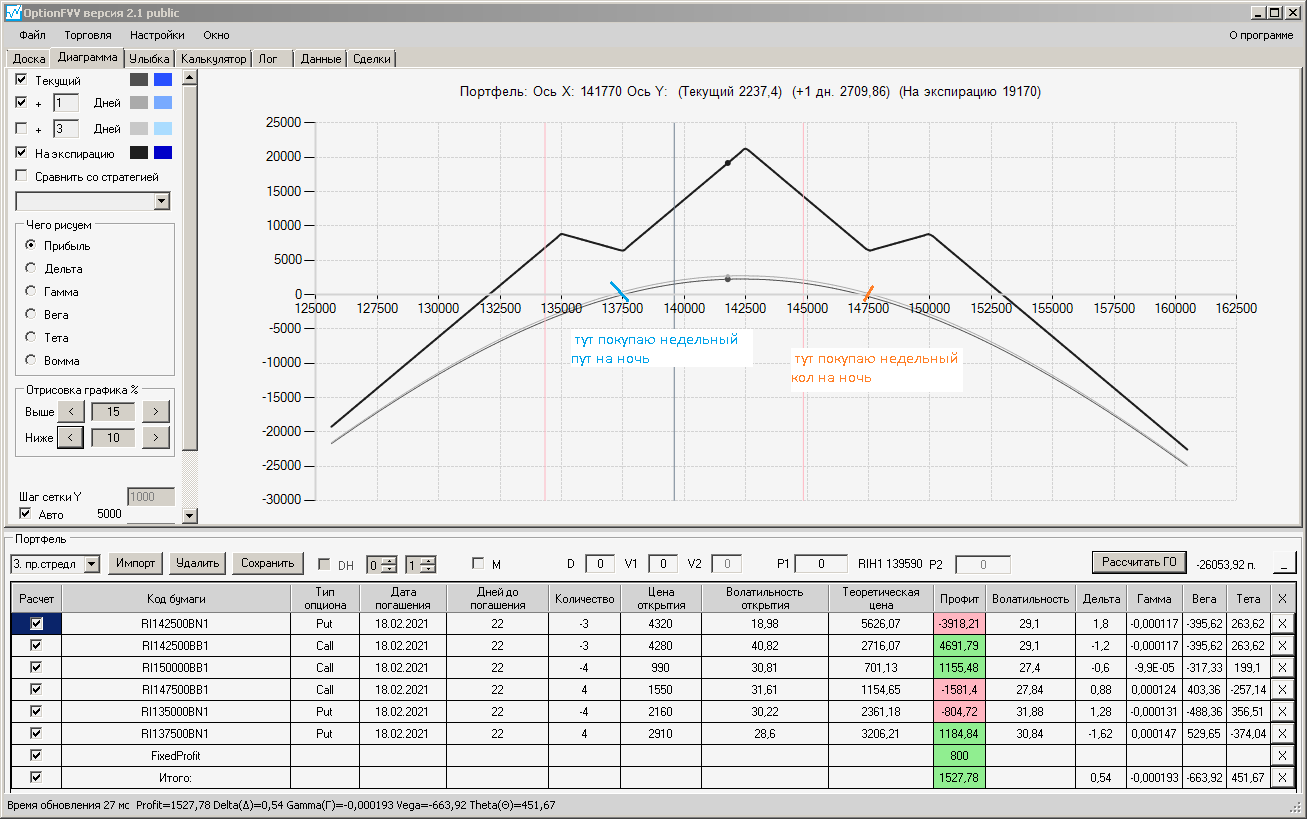Enable the +3 Дней curve checkbox

(x=22, y=128)
